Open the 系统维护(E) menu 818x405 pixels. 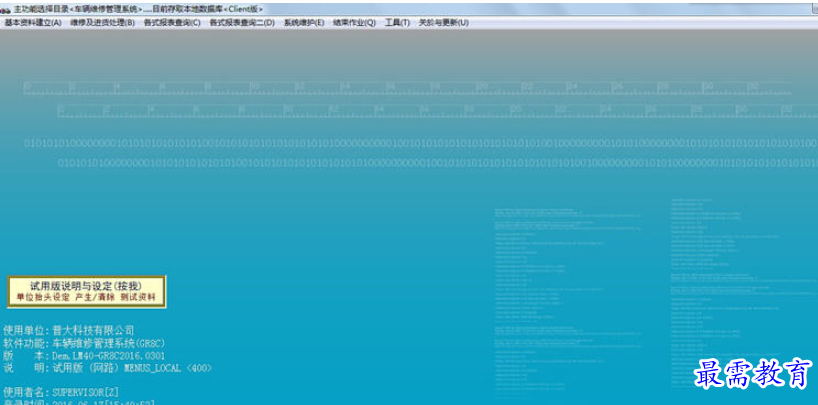click(x=304, y=22)
